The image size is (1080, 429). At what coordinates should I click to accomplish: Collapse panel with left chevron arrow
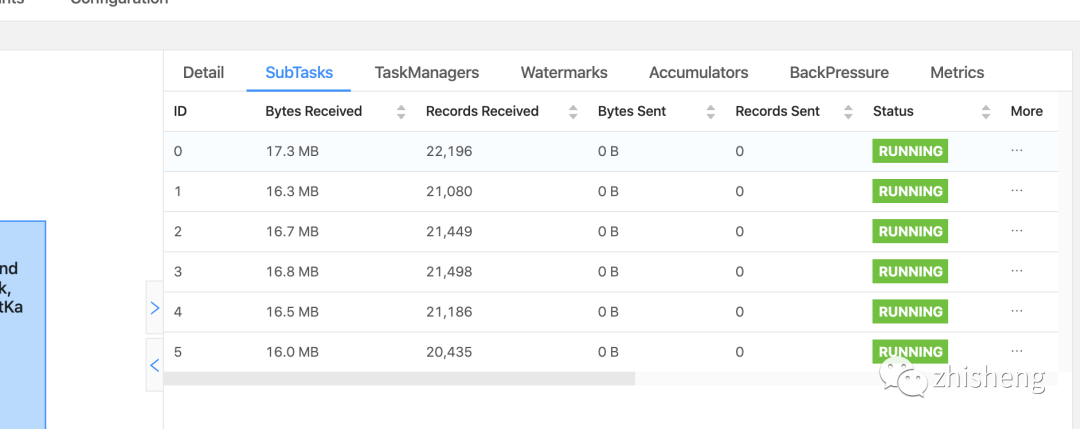pyautogui.click(x=154, y=365)
